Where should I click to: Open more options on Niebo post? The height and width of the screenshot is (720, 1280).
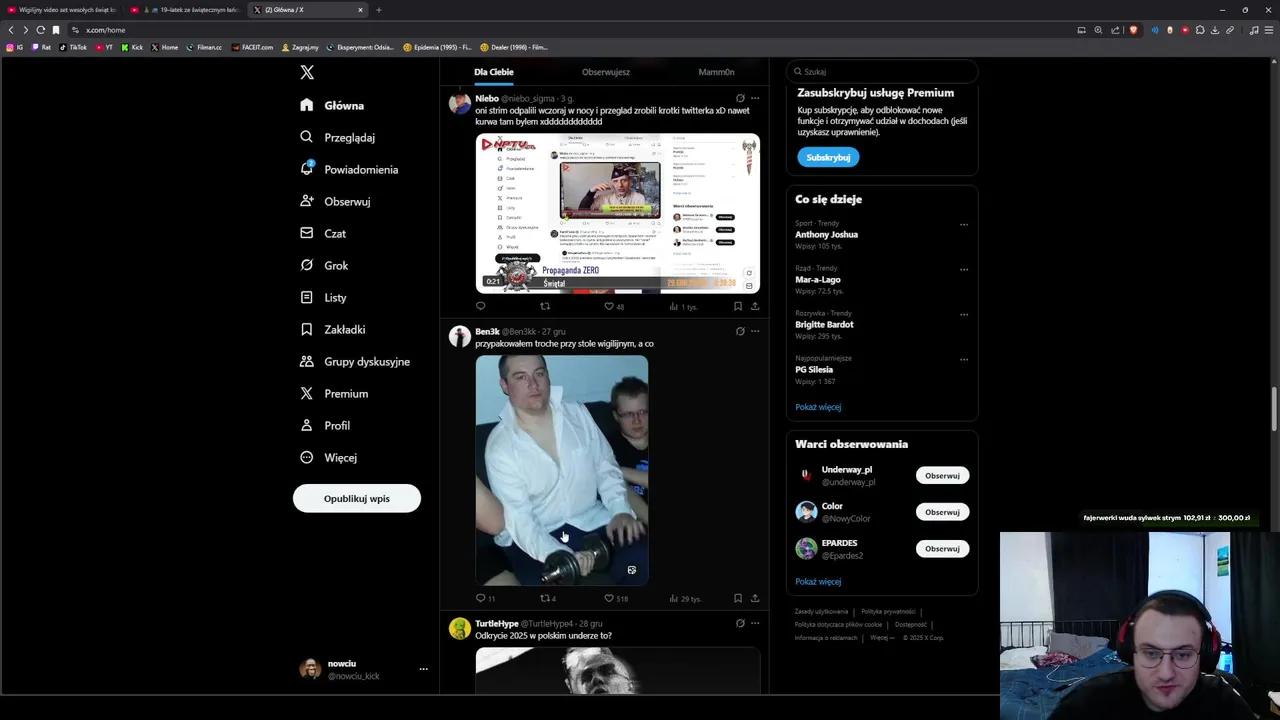tap(755, 98)
